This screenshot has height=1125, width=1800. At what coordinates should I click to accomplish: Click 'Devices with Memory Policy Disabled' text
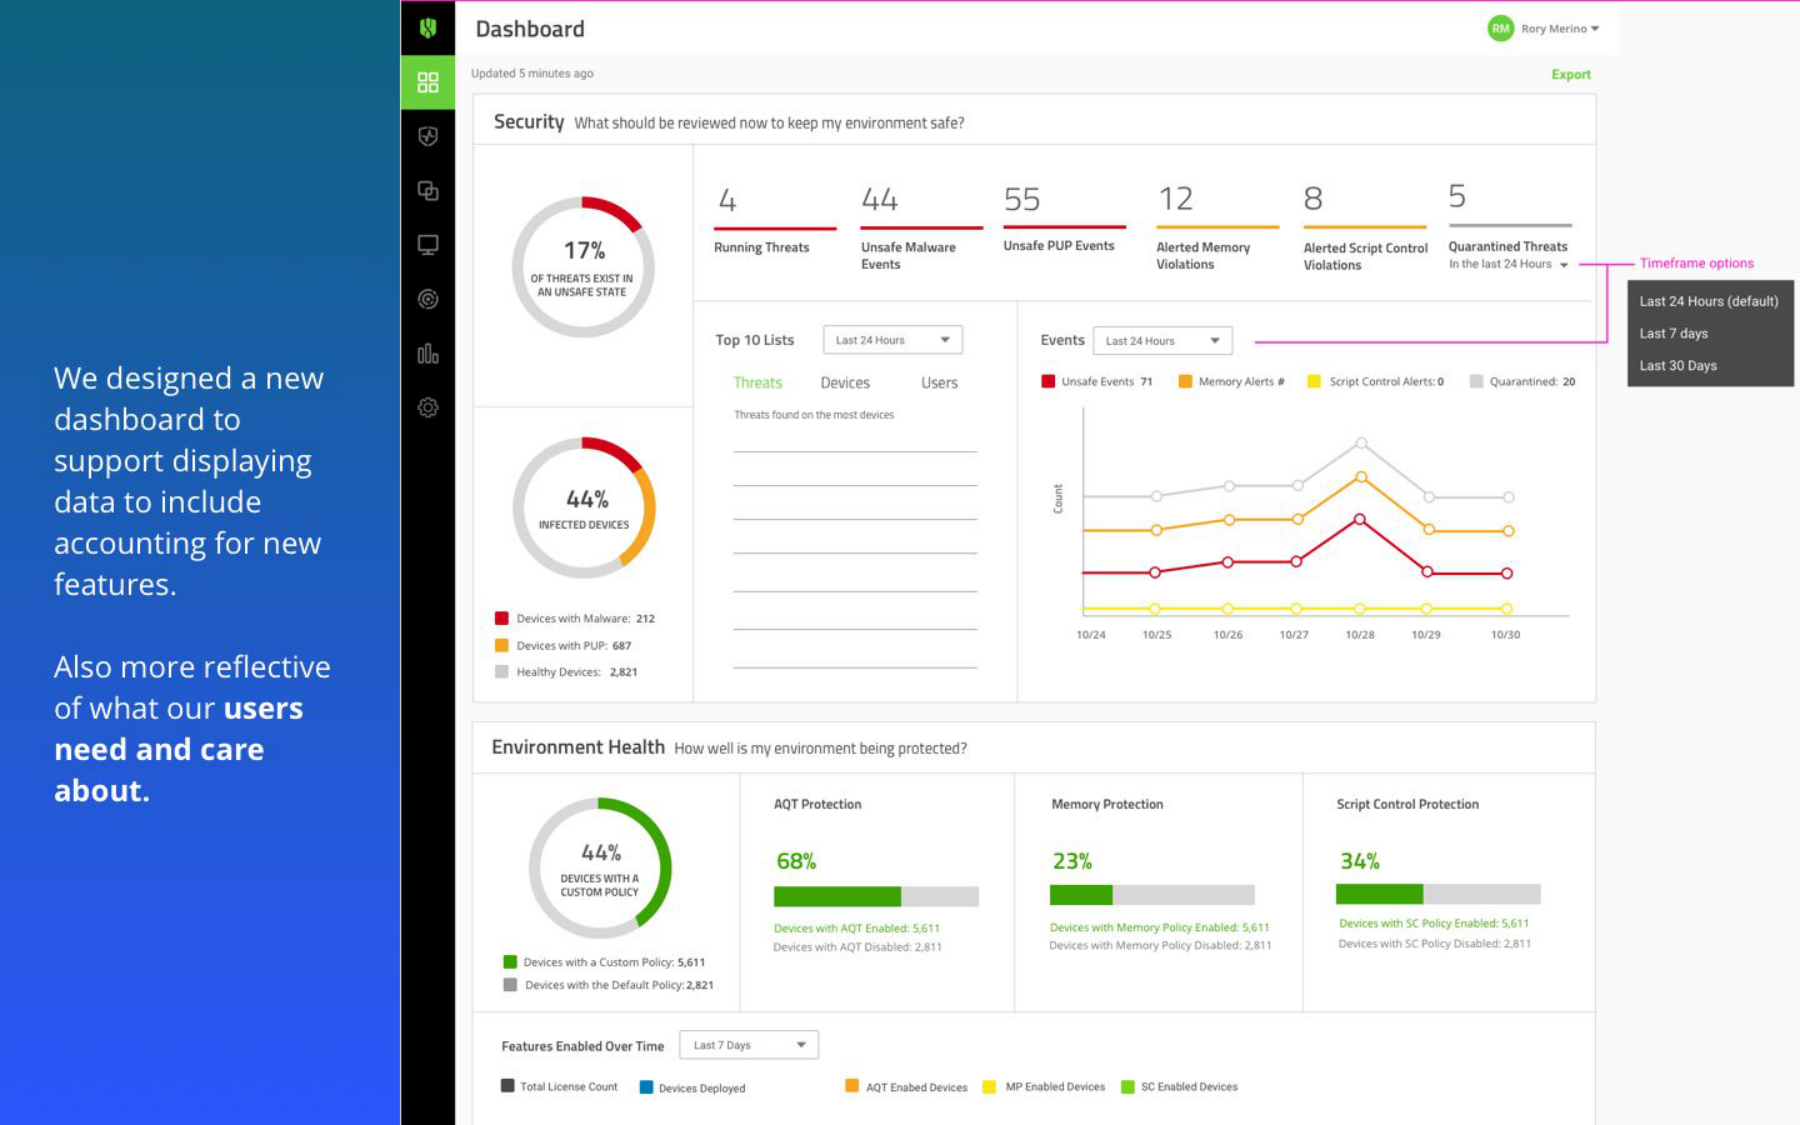coord(1160,945)
